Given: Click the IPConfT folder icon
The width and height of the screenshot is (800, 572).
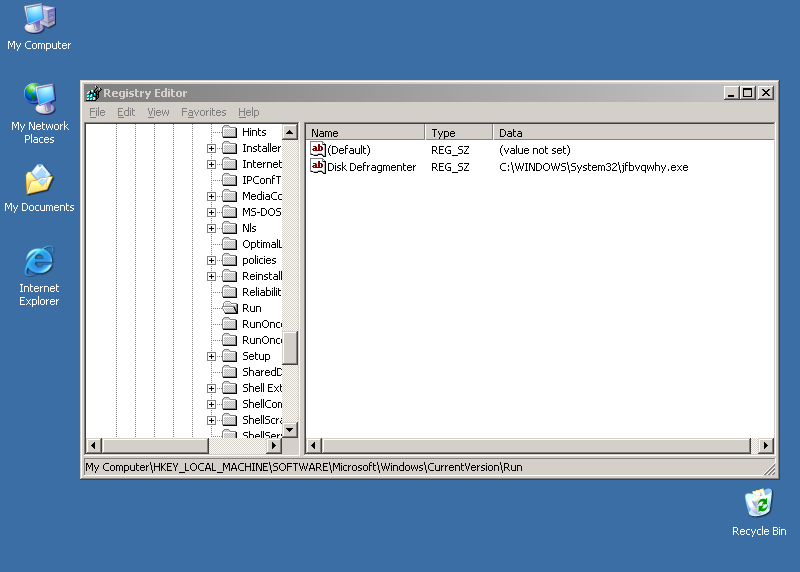Looking at the screenshot, I should pos(230,180).
